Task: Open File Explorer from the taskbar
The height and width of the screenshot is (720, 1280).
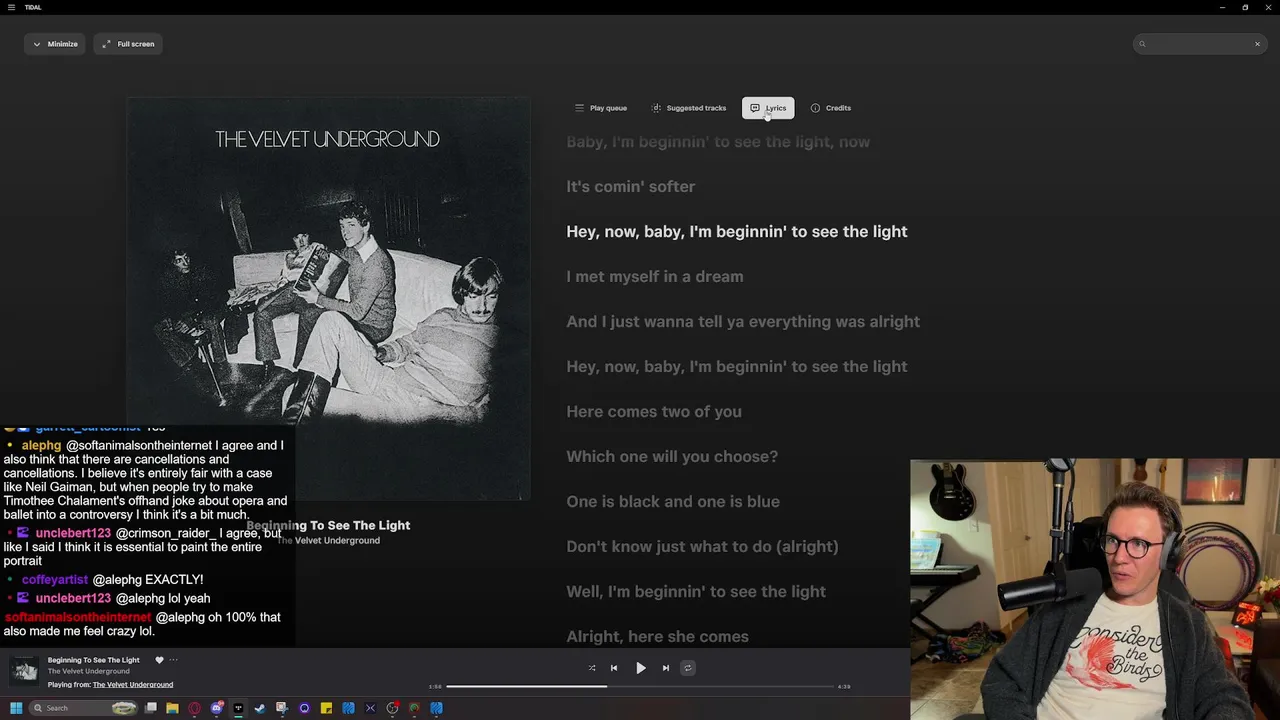Action: click(172, 708)
